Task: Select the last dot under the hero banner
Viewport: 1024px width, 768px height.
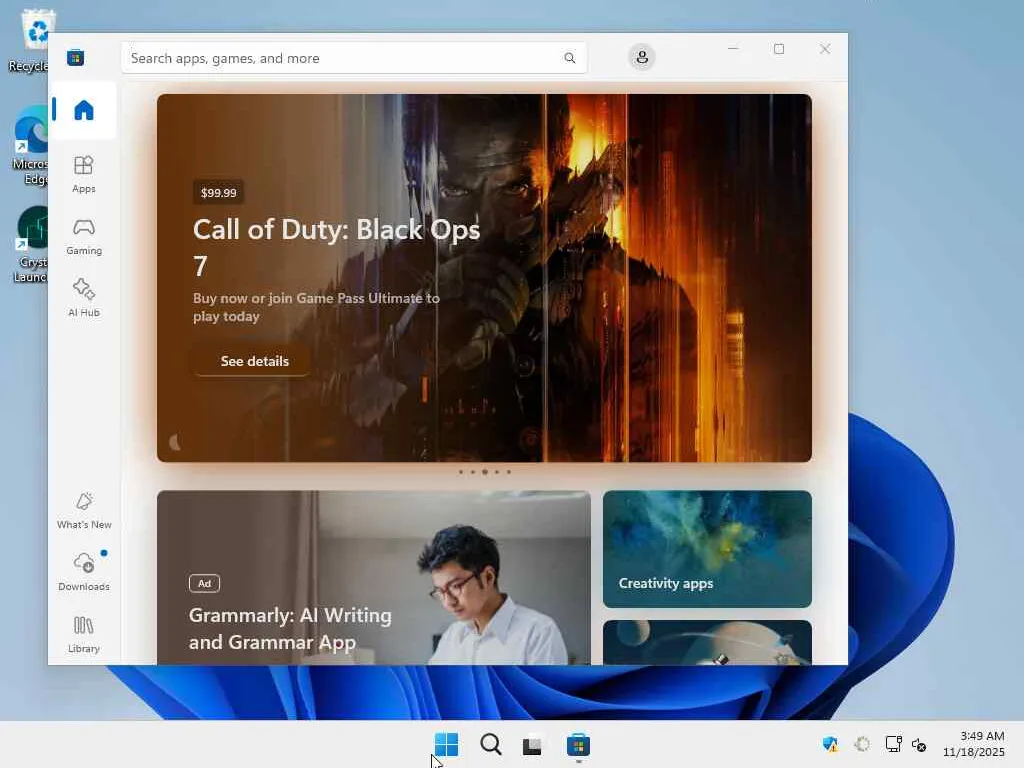Action: 509,472
